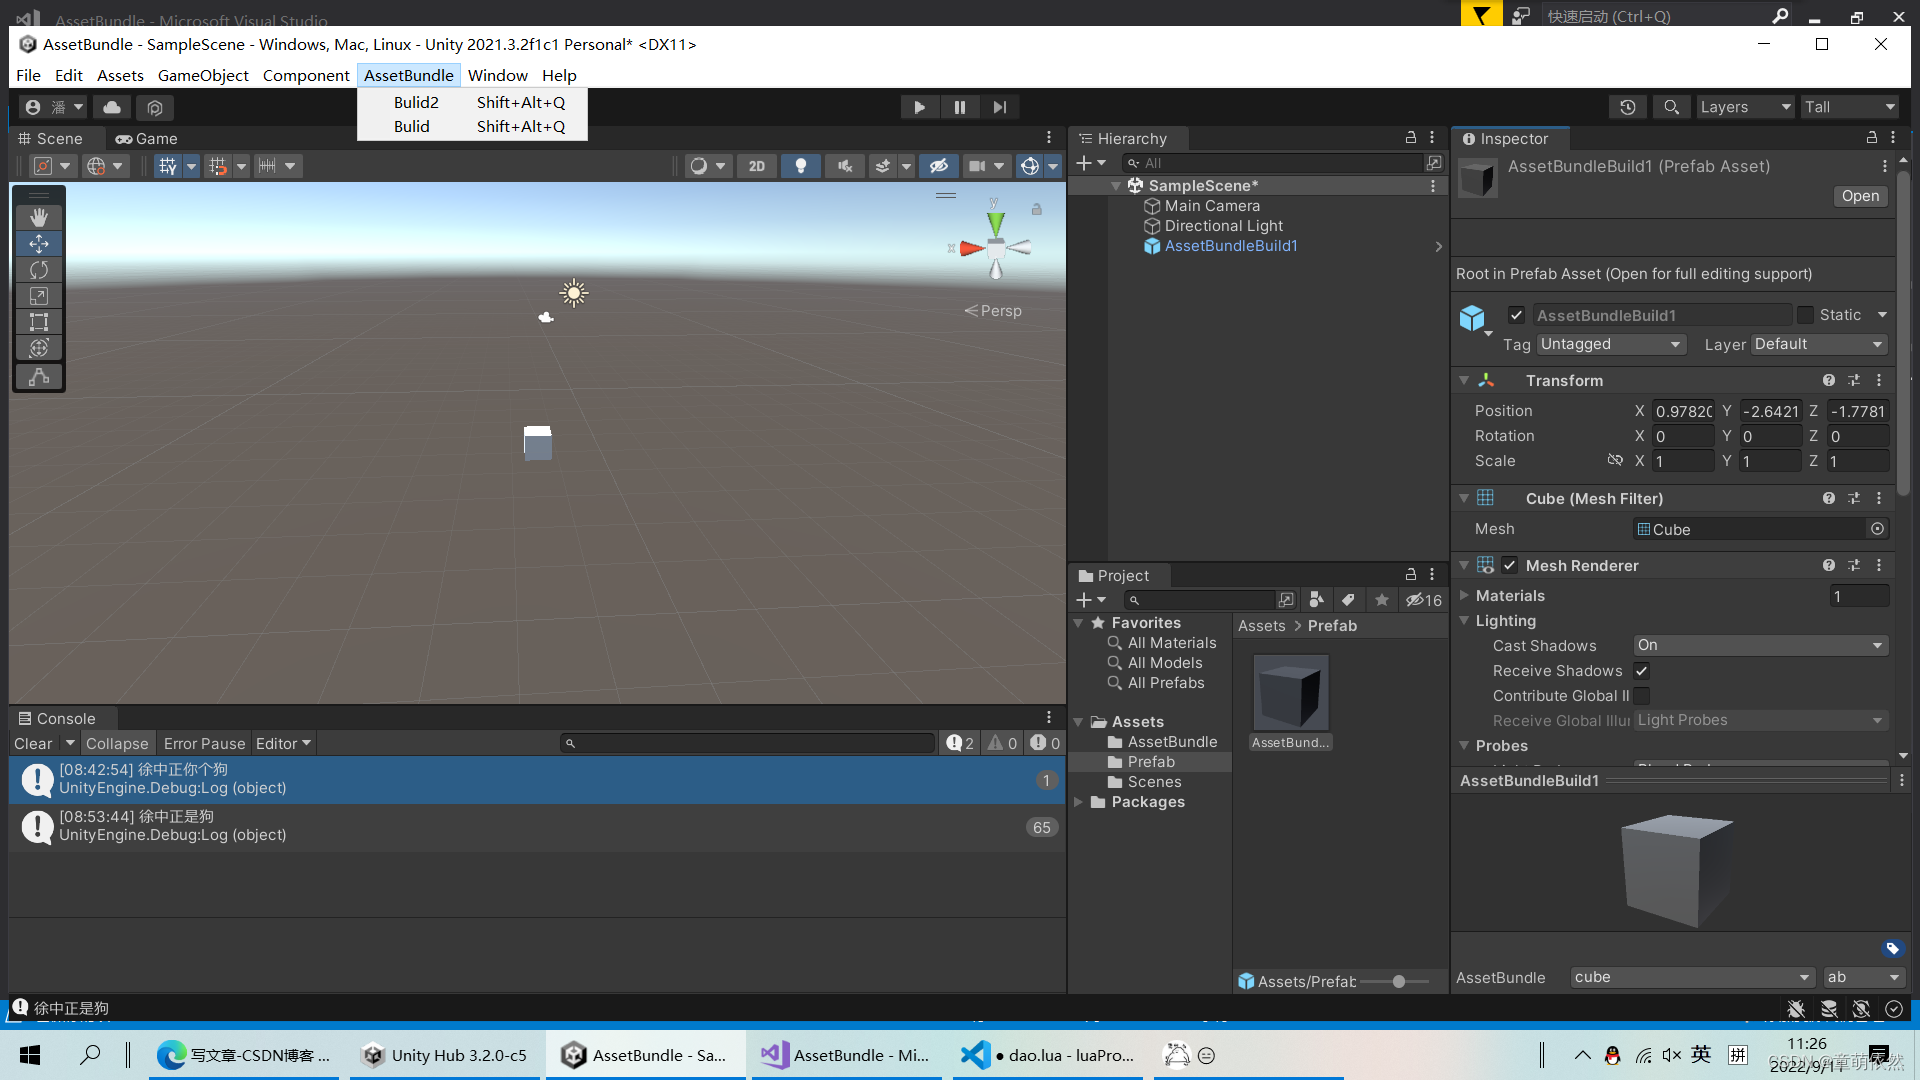Open the scene camera settings icon

[x=977, y=166]
